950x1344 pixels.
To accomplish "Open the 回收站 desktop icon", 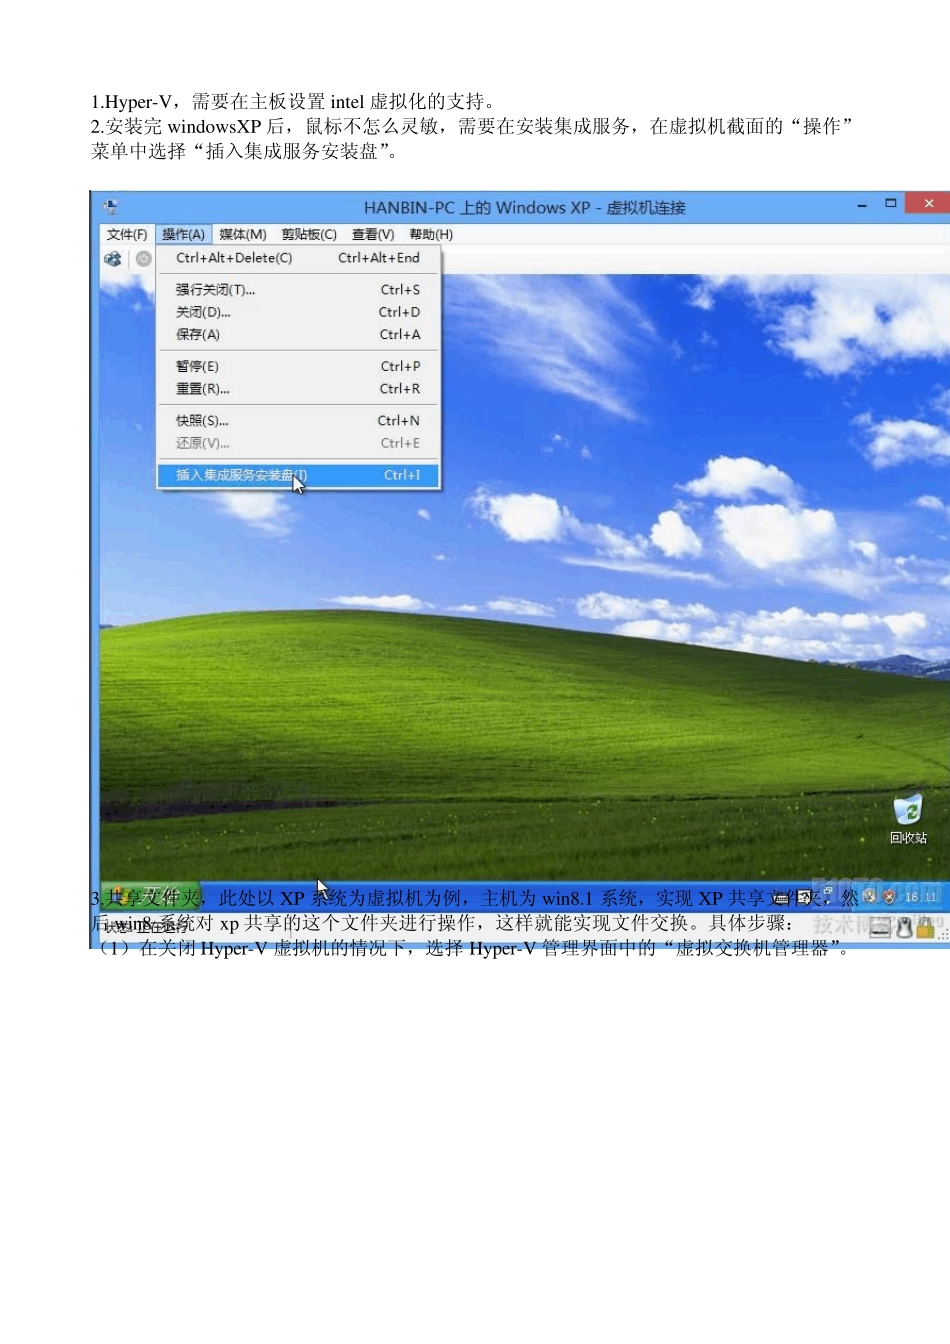I will click(908, 819).
